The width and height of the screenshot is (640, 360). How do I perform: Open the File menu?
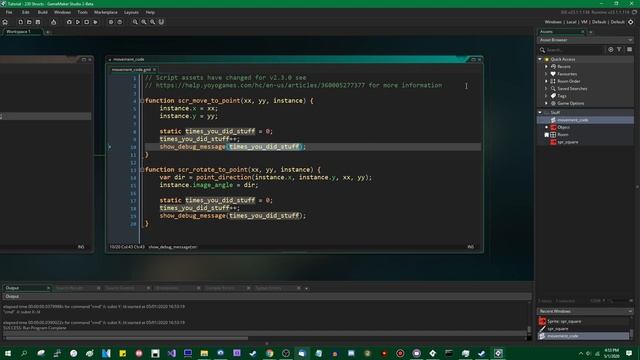[9, 12]
